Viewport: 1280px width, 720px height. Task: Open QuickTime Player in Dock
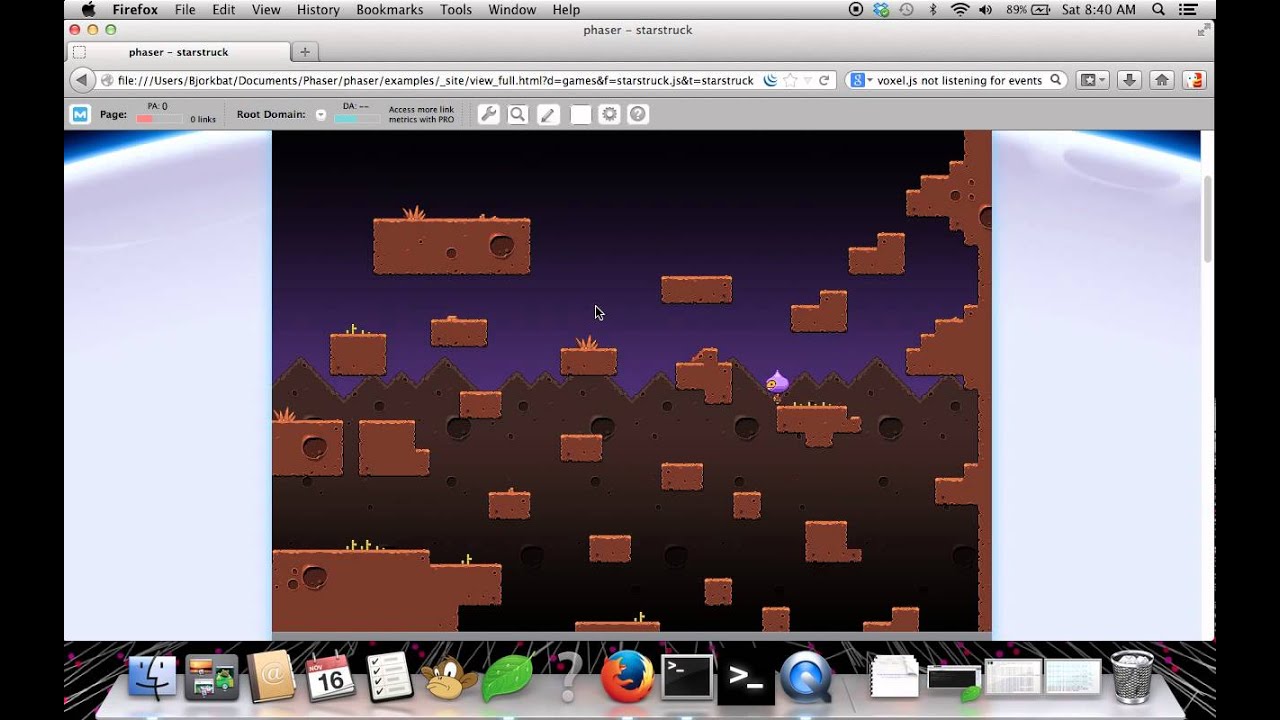806,677
